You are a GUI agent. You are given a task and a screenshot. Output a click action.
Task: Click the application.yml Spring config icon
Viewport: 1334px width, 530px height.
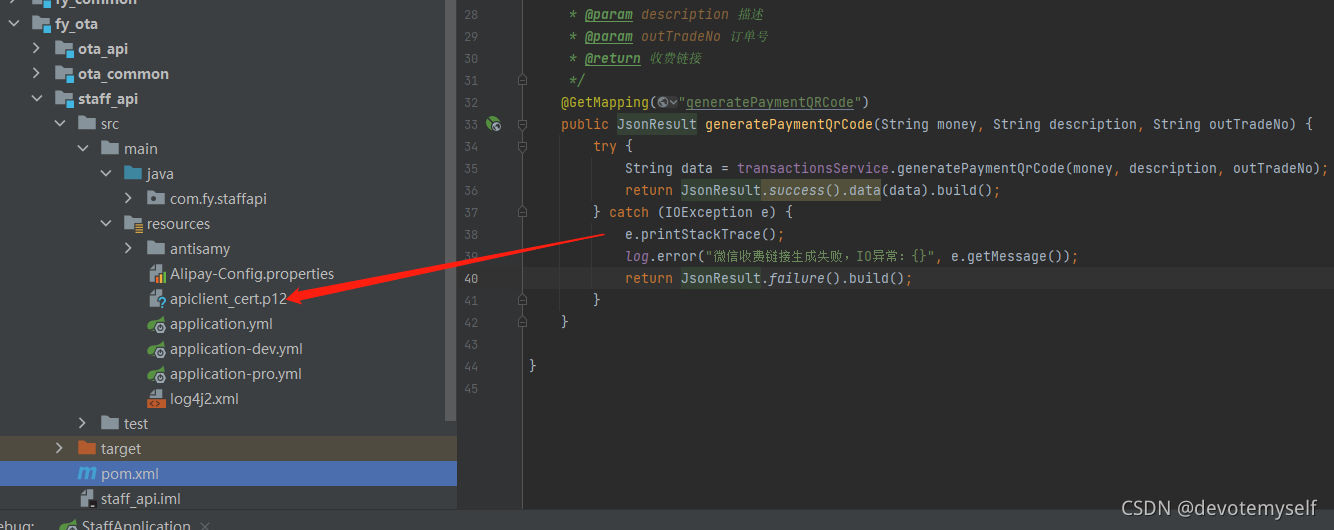[156, 324]
